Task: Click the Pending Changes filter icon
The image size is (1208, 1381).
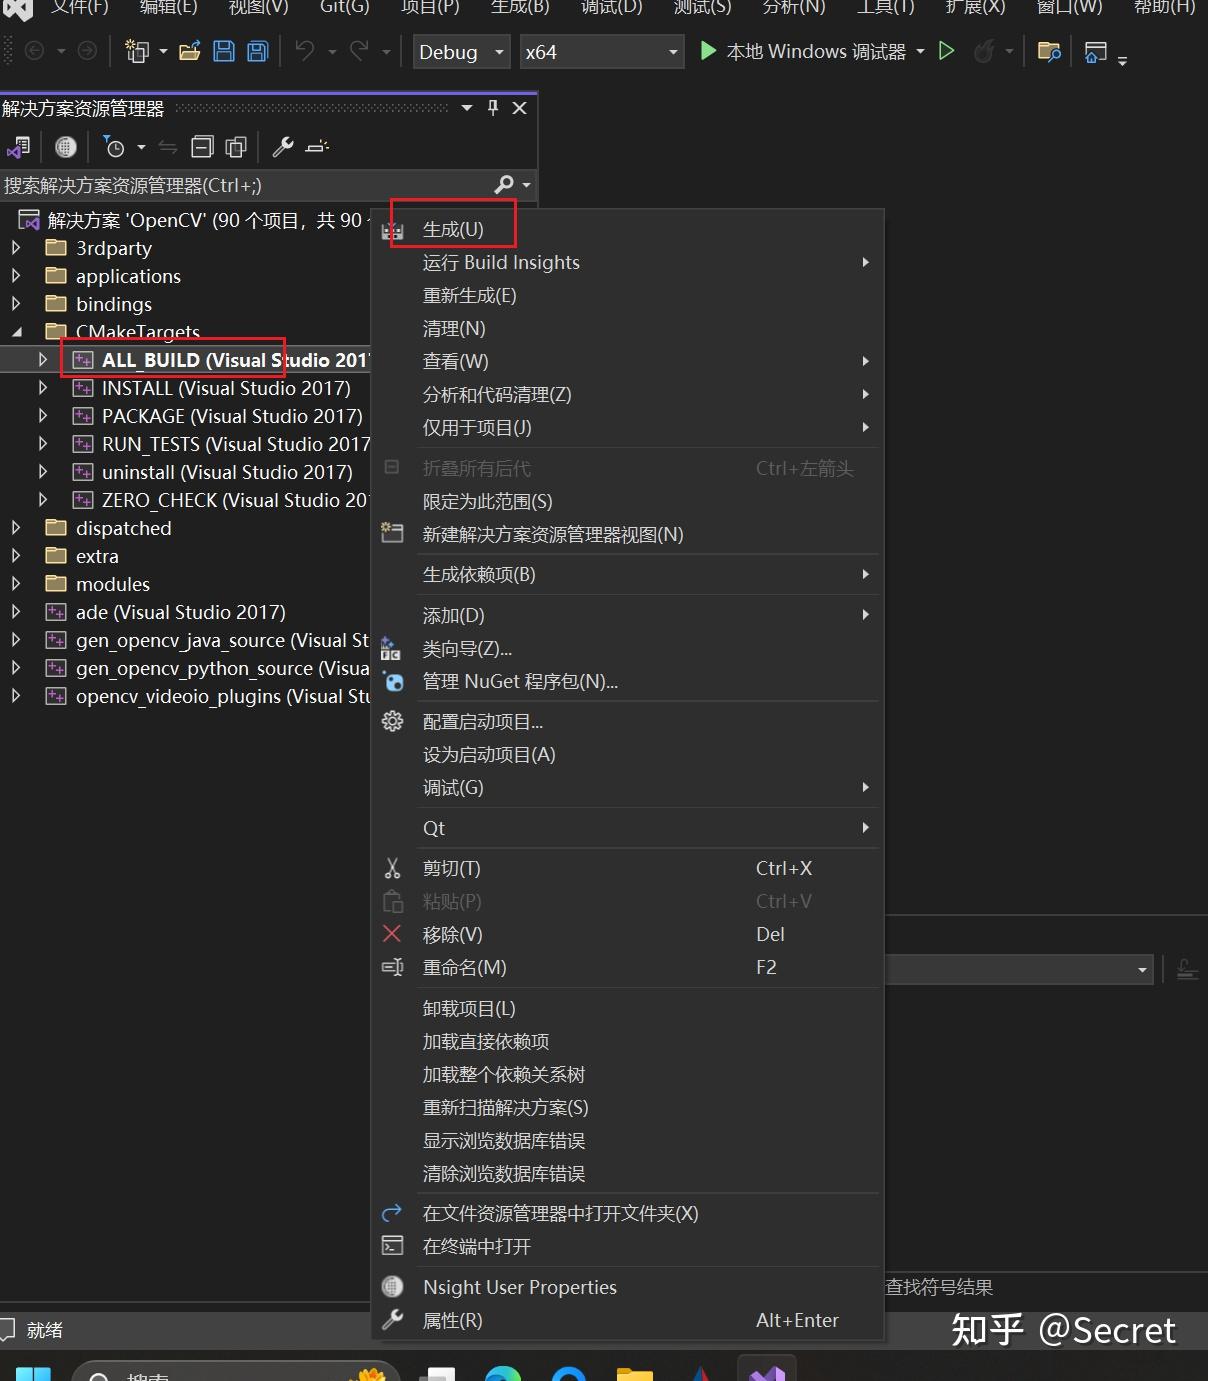Action: point(115,147)
